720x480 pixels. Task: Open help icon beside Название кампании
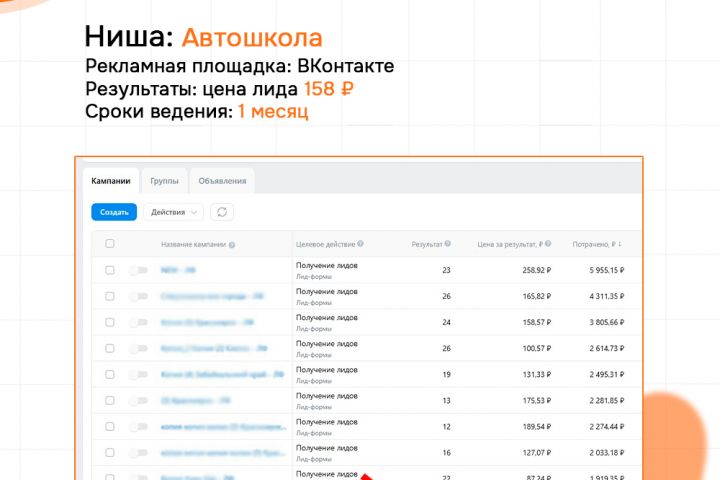(x=232, y=245)
